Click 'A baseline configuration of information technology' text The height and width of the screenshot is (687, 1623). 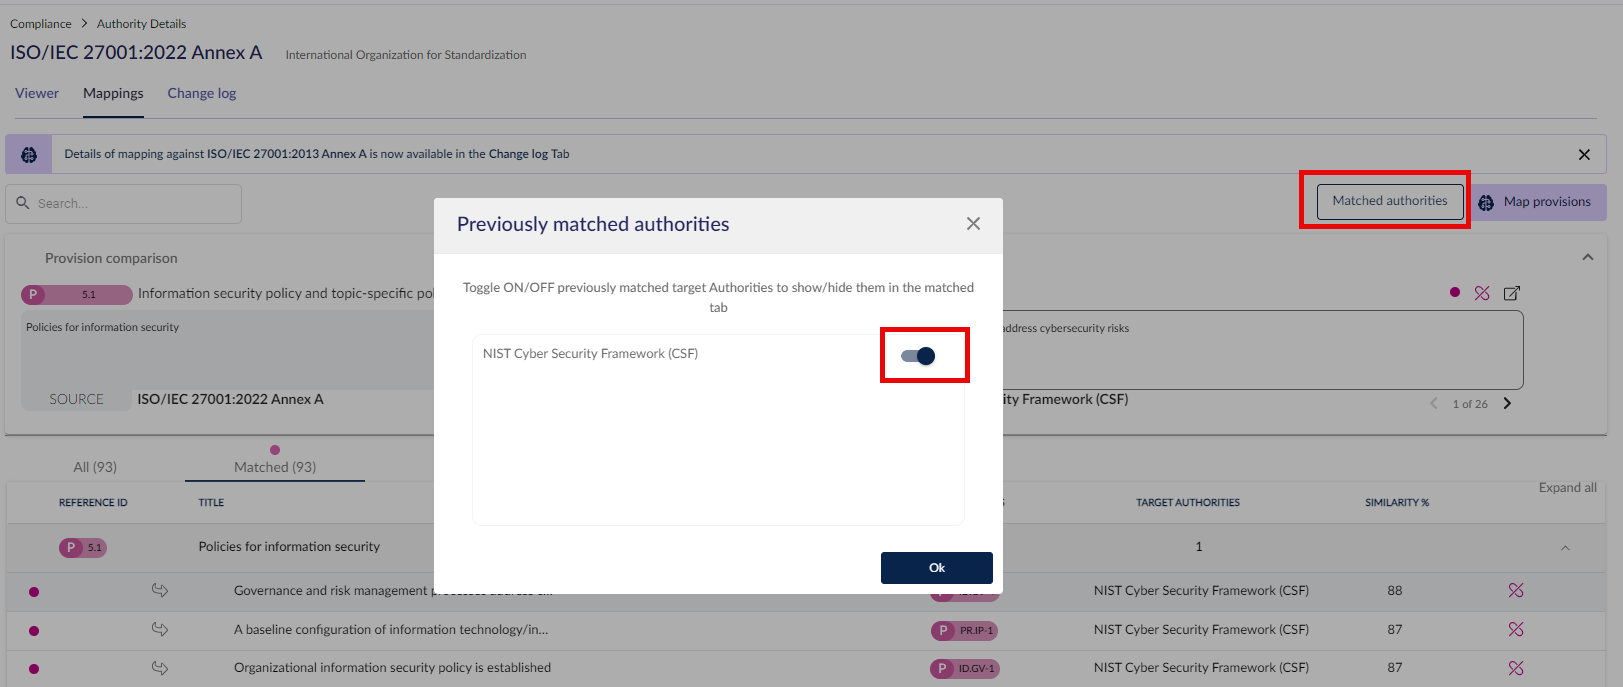click(x=391, y=630)
